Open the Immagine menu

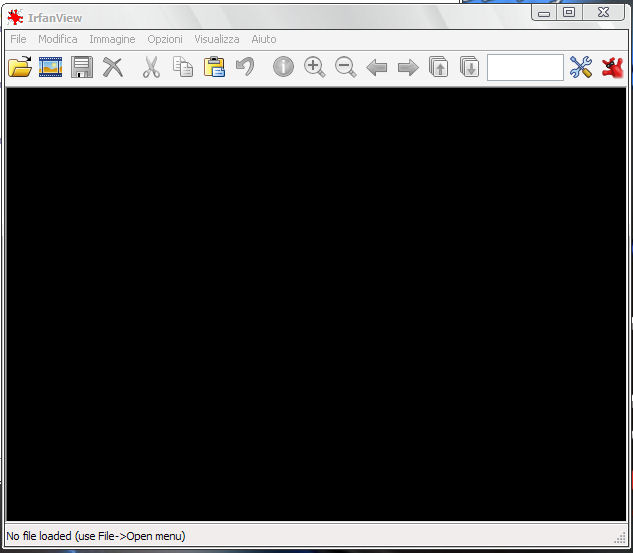pyautogui.click(x=112, y=39)
